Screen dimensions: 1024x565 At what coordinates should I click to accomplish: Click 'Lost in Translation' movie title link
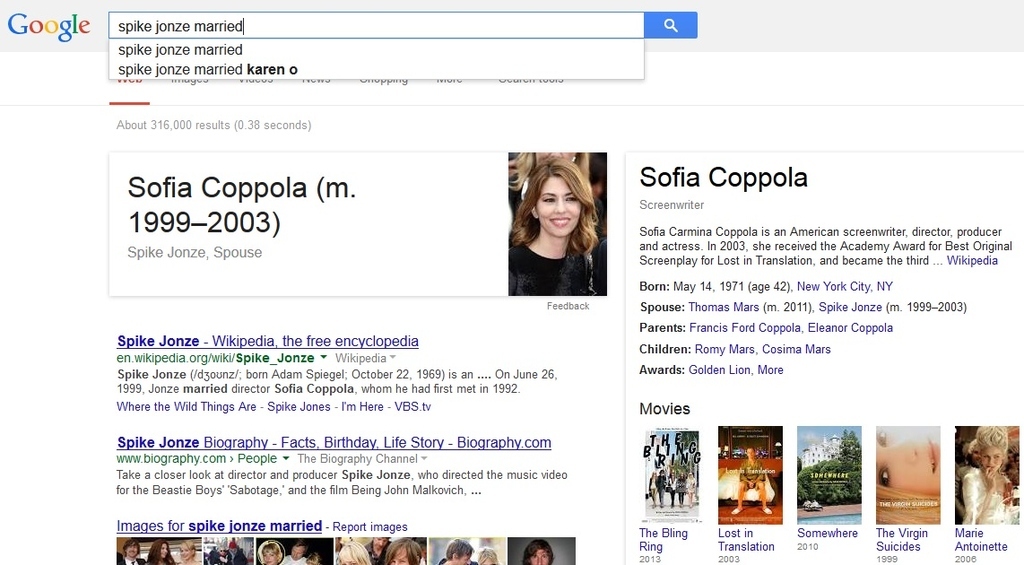pos(746,540)
